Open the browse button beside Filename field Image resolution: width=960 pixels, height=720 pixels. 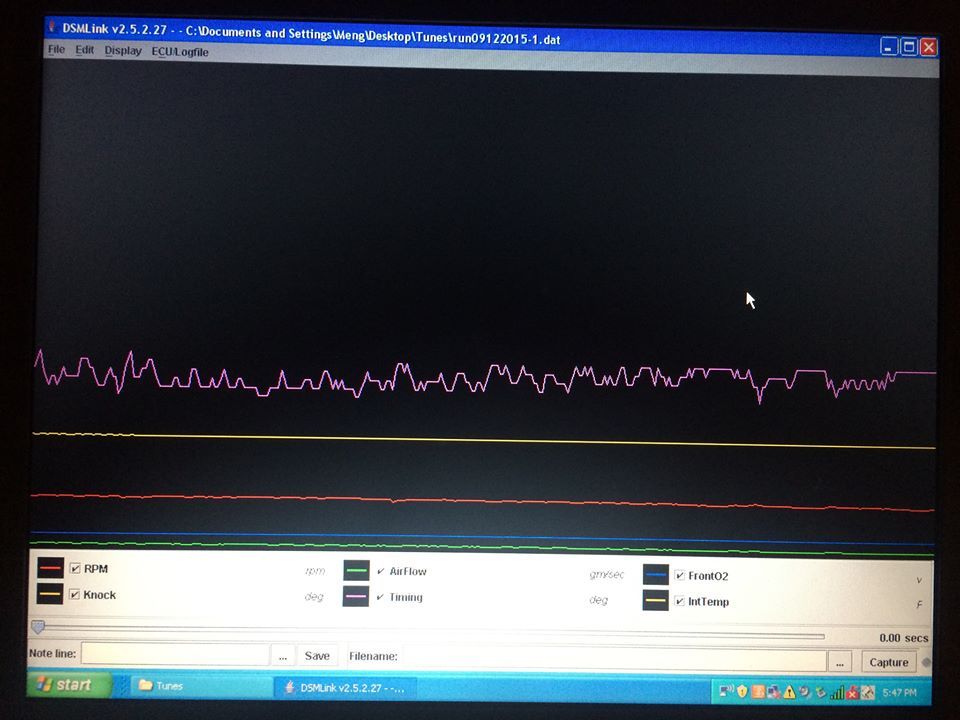click(840, 662)
